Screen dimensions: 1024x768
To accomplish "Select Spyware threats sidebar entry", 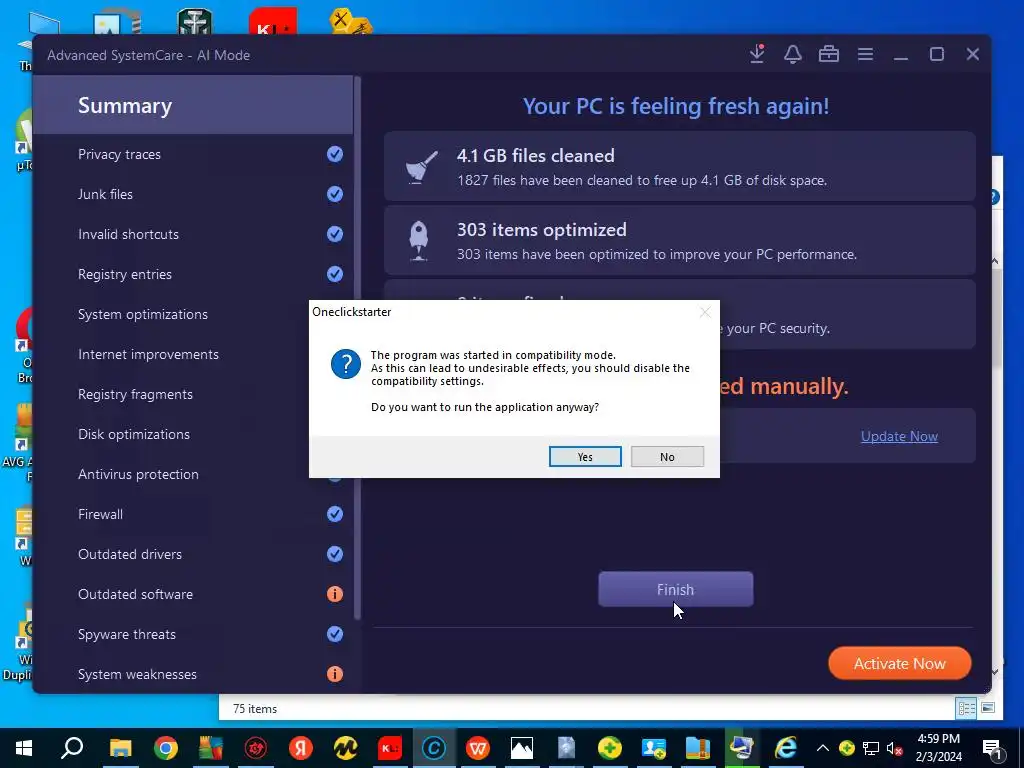I will pos(127,634).
